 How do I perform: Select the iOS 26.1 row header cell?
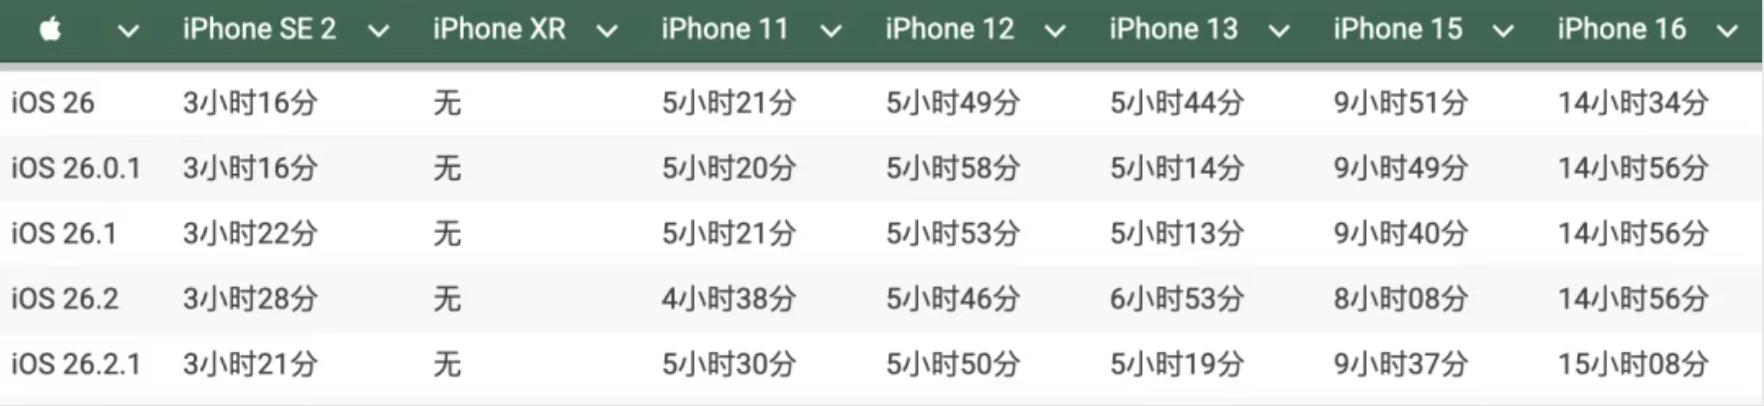(64, 233)
